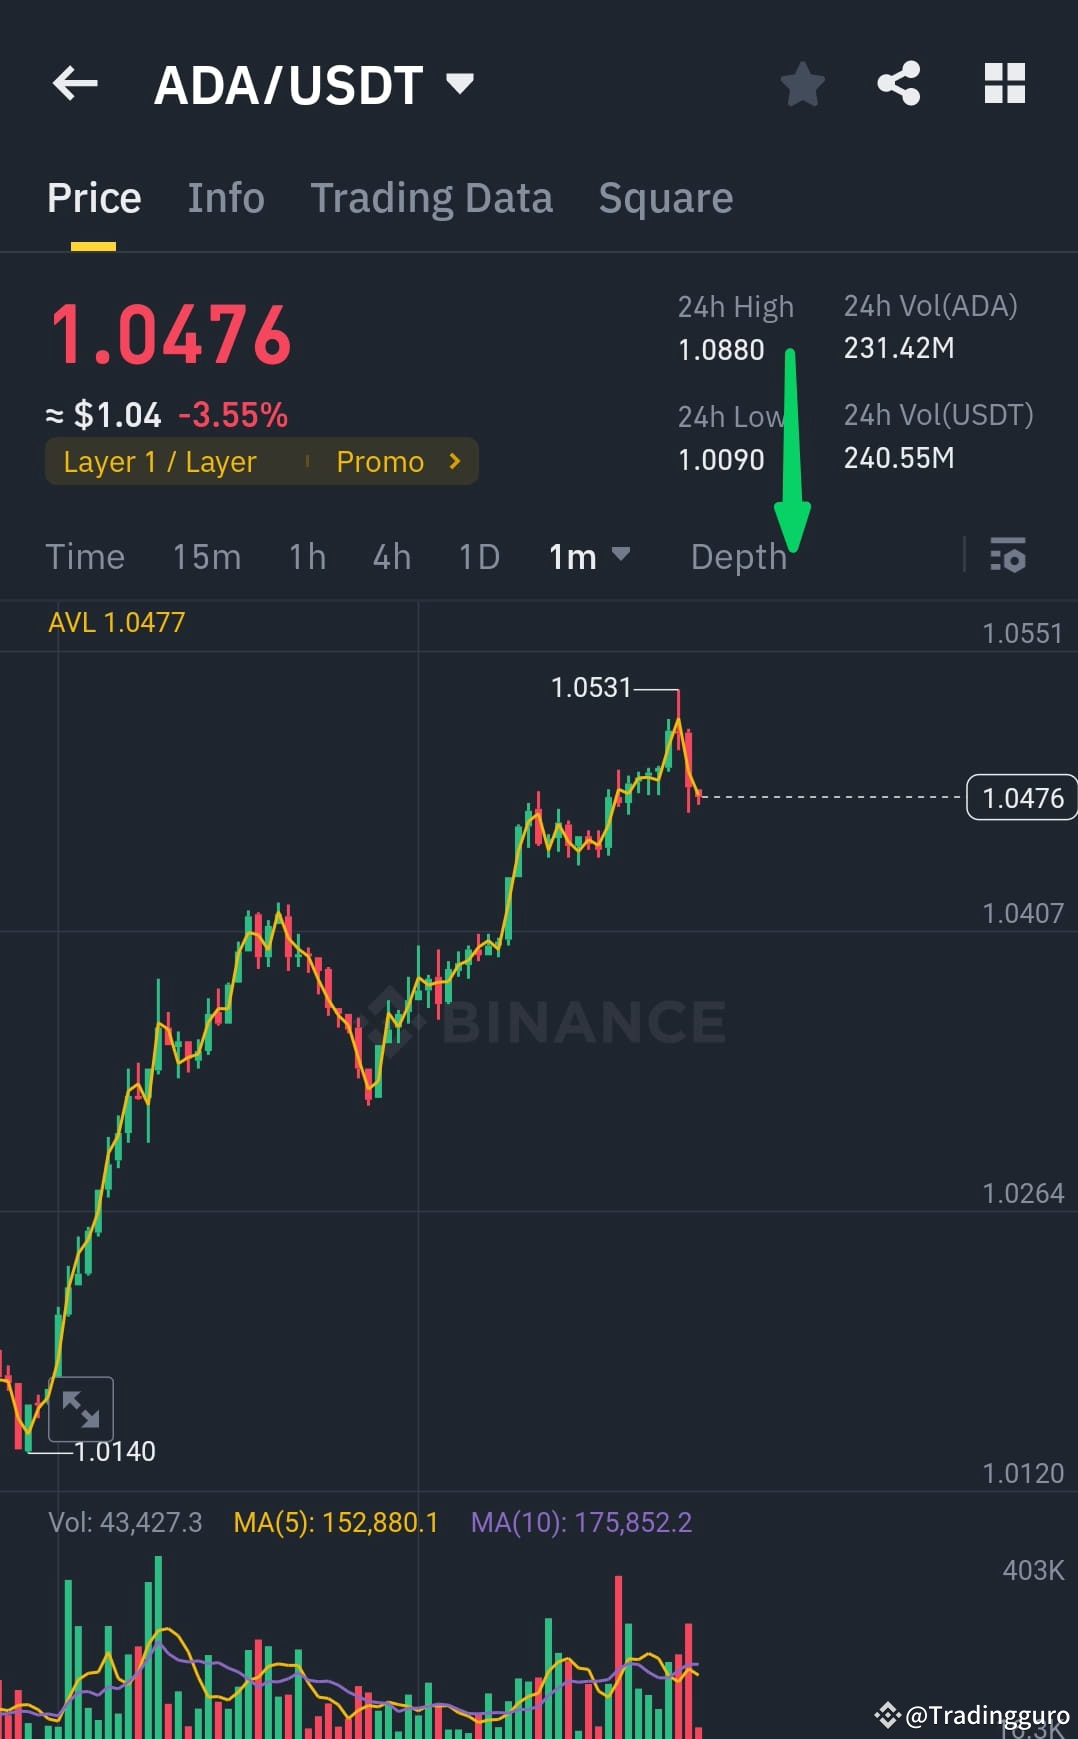This screenshot has width=1078, height=1739.
Task: Open the grid layout icon top right
Action: point(1004,84)
